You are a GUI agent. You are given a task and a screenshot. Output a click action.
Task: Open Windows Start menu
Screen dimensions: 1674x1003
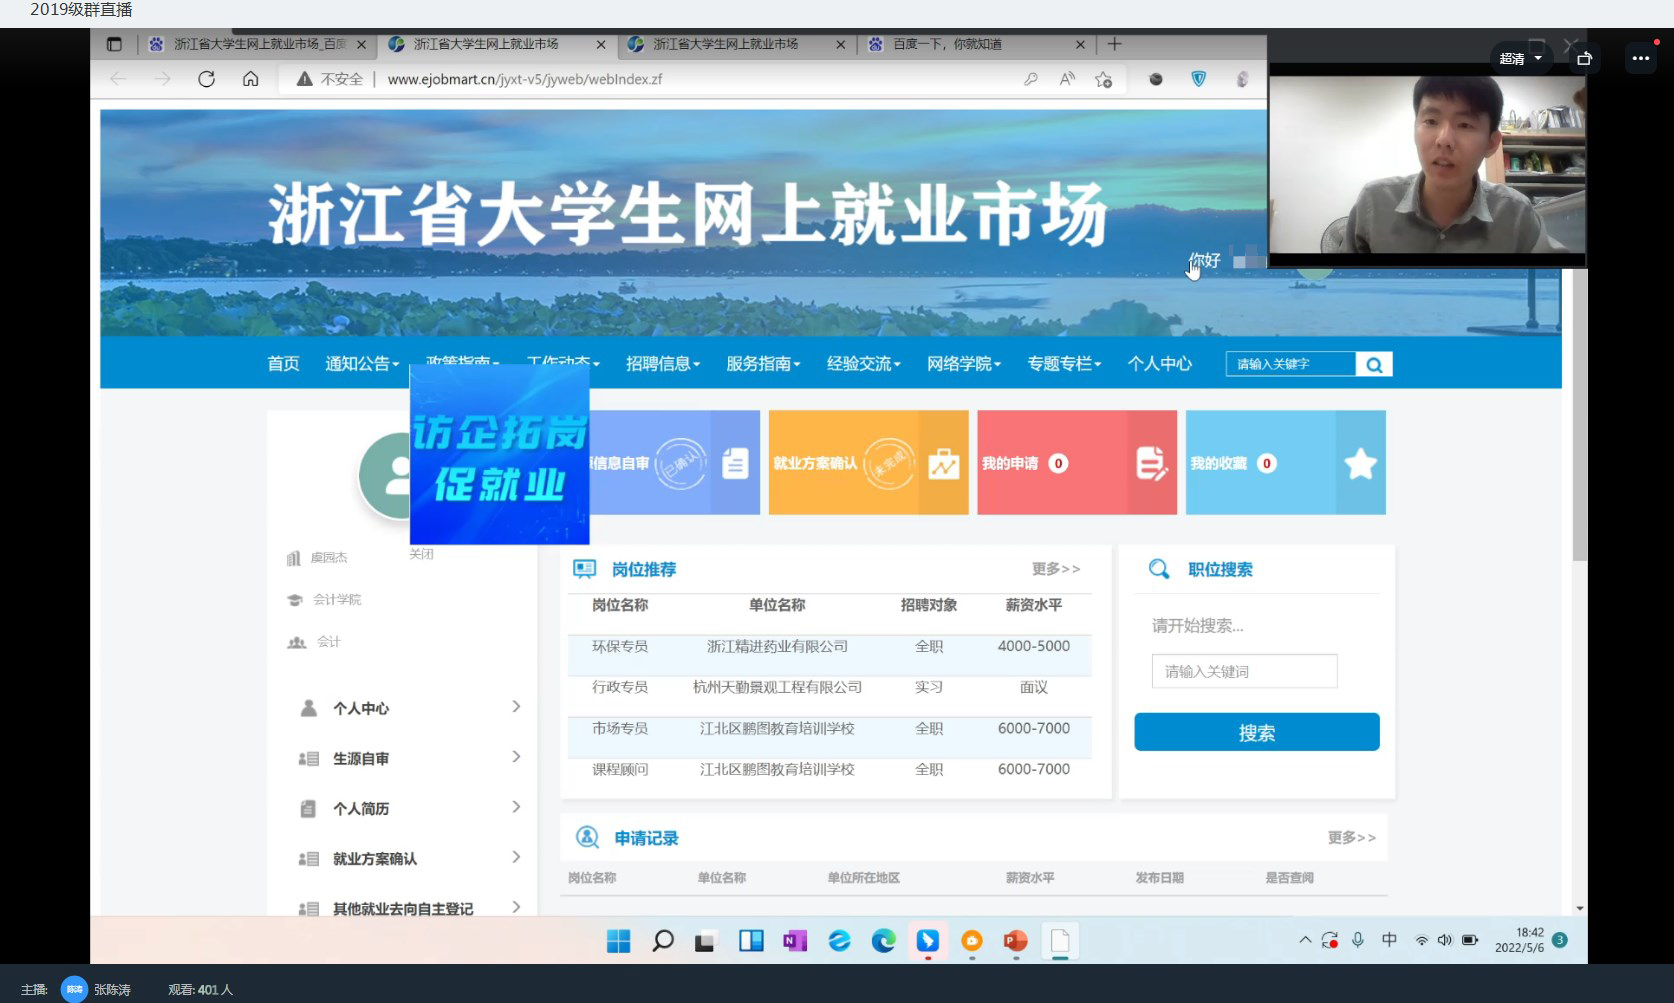tap(619, 941)
